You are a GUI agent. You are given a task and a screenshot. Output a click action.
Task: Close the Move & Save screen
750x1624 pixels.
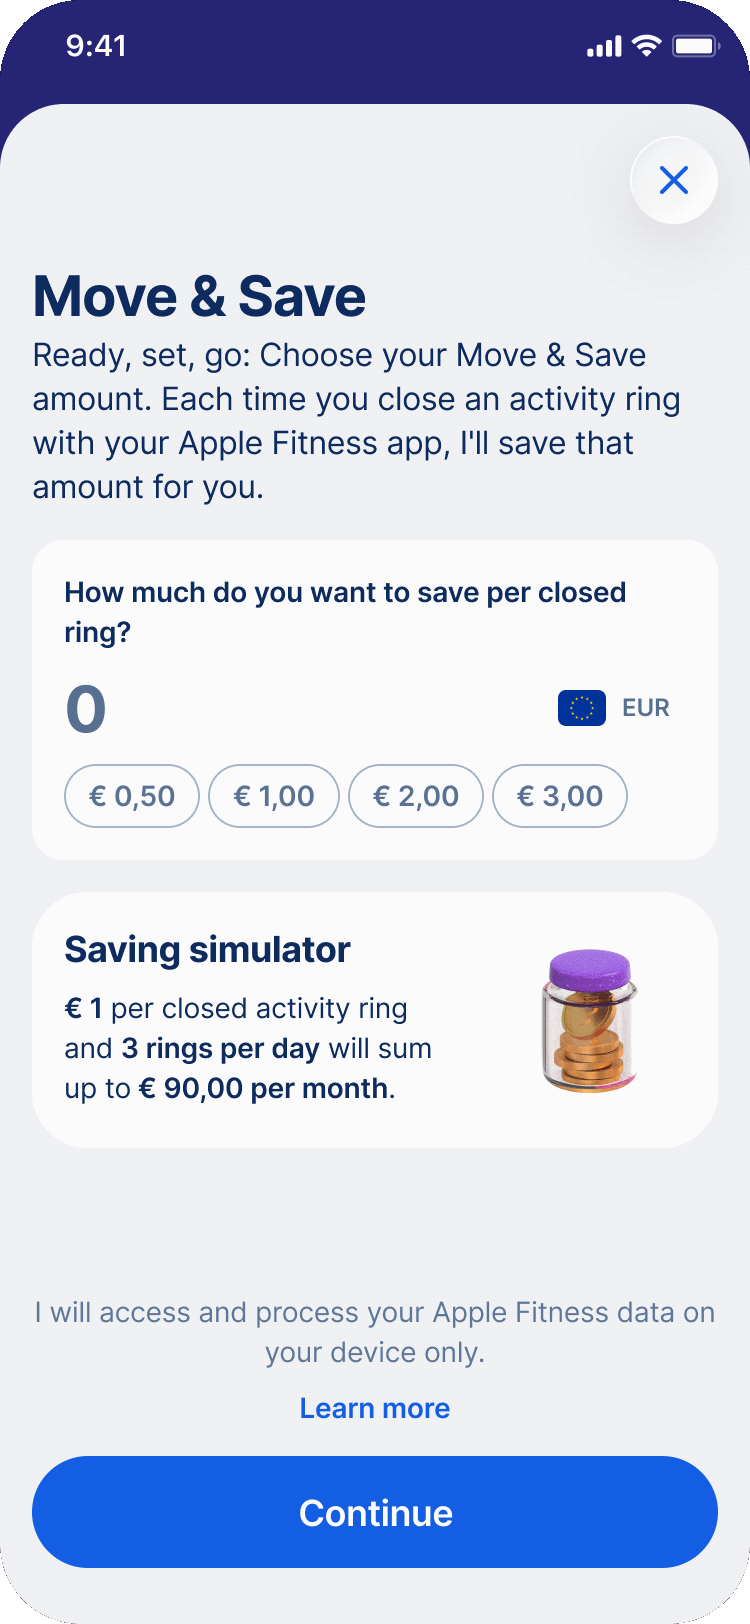point(674,180)
